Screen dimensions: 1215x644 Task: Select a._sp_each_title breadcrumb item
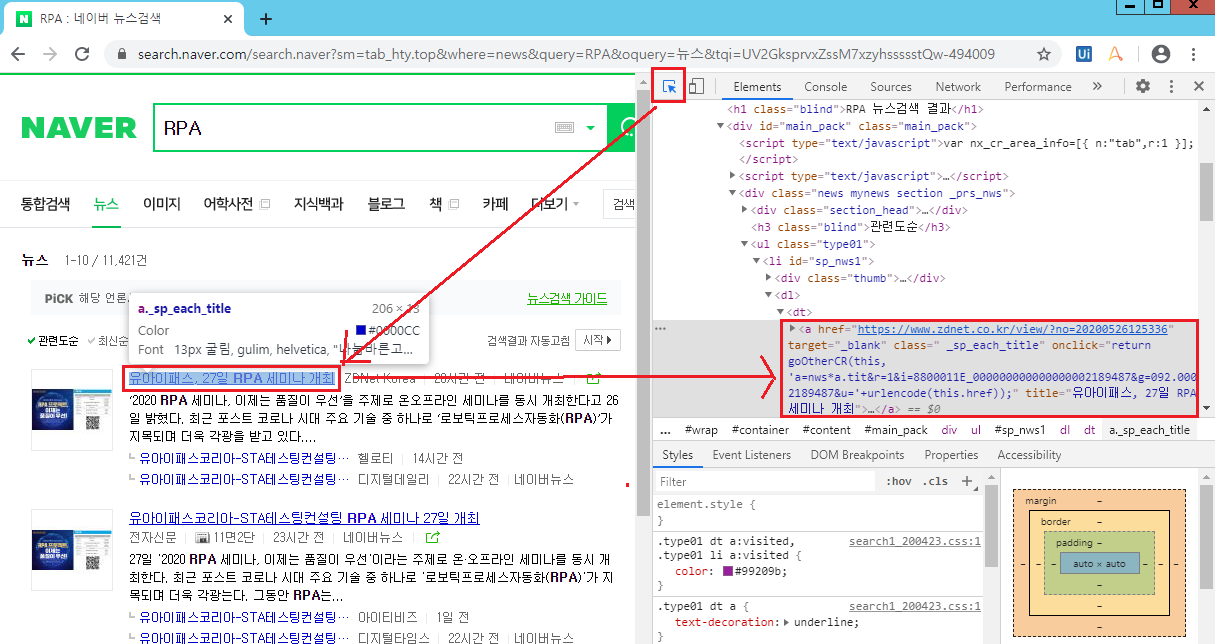click(1150, 430)
